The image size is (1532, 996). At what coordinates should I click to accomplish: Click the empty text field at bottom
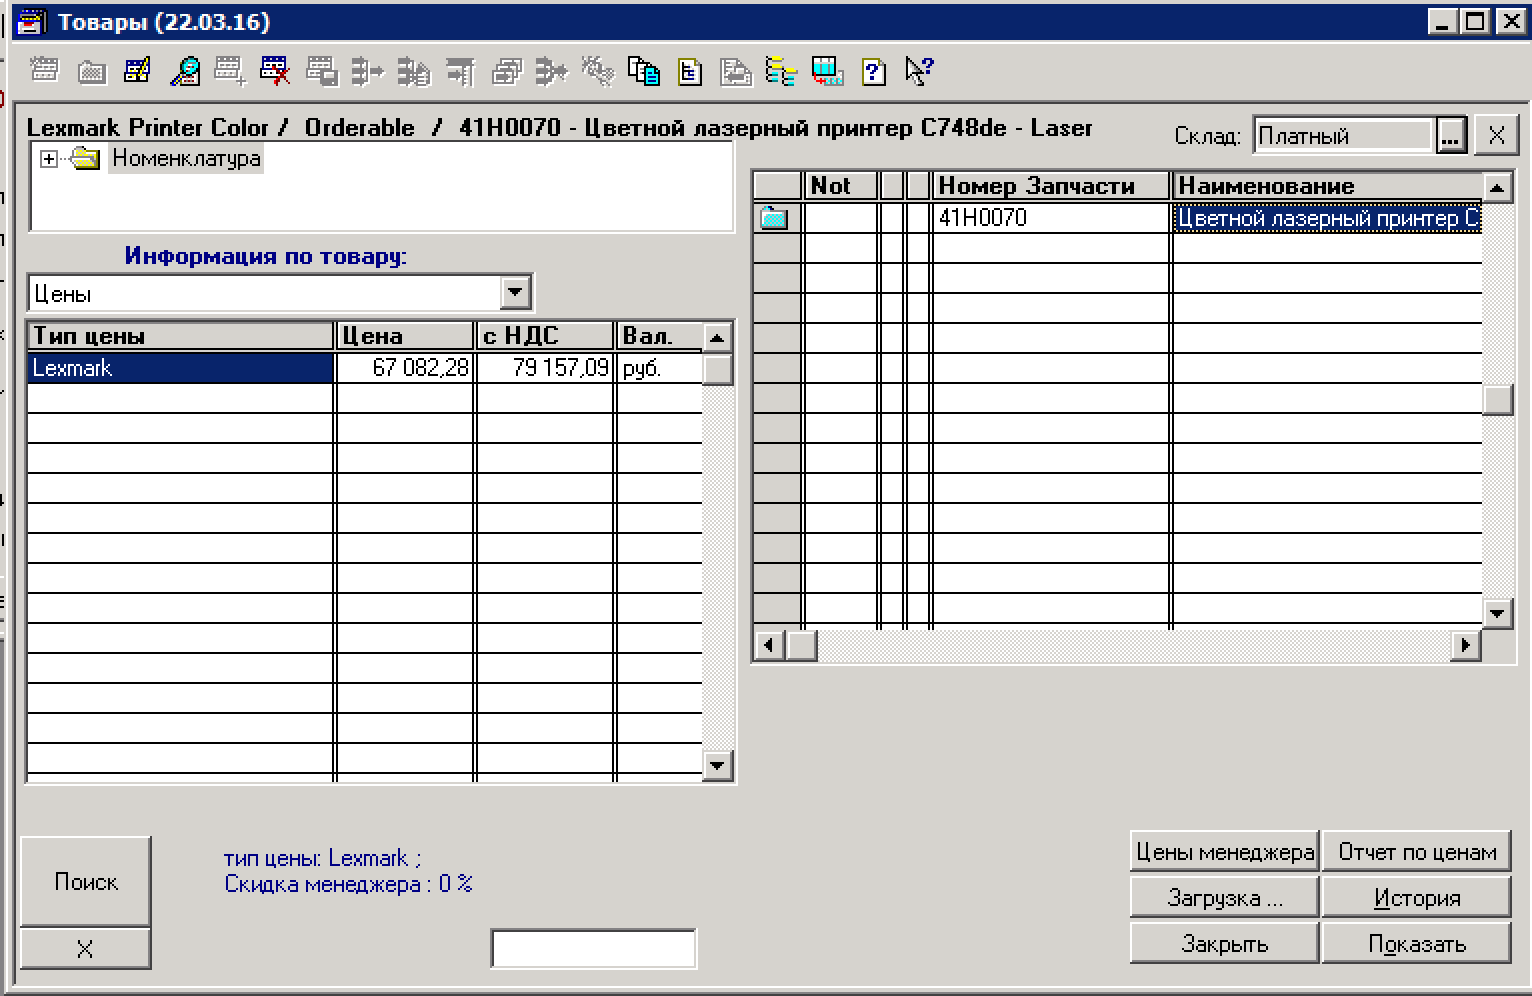tap(593, 948)
